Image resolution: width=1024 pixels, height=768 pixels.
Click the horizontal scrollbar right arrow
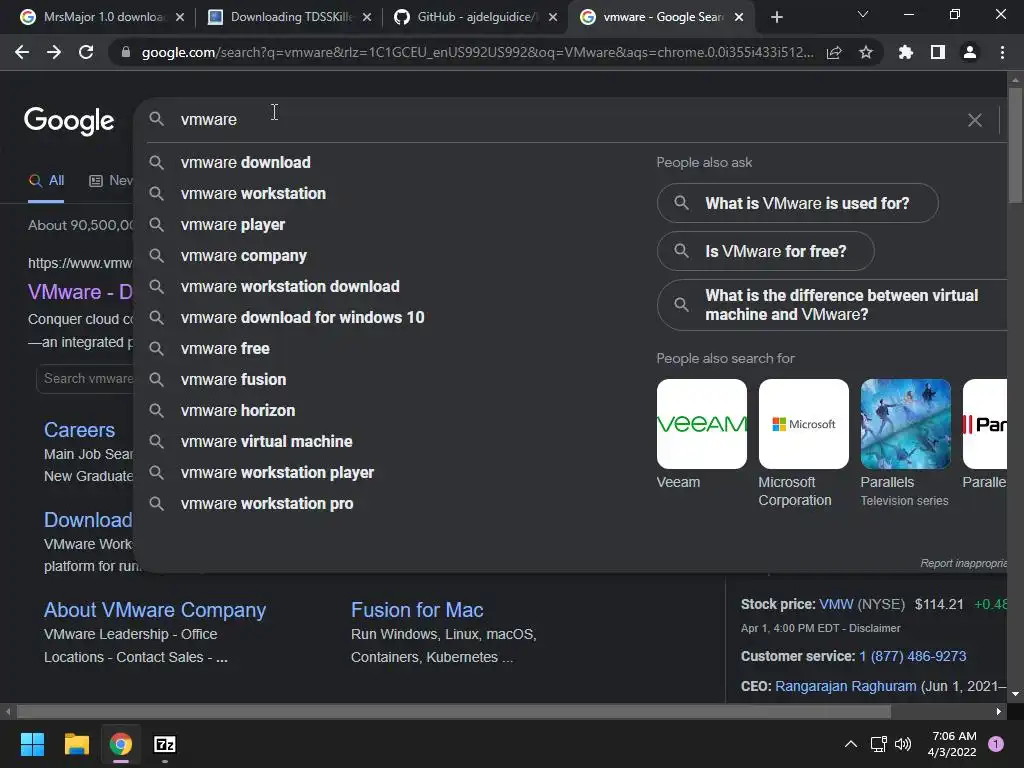coord(999,711)
